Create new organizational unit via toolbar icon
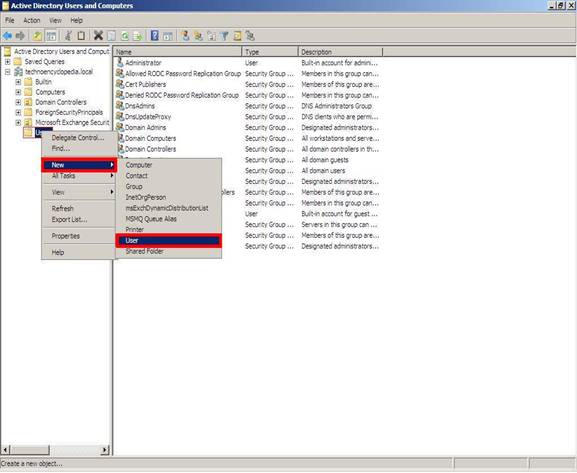The image size is (577, 473). 211,36
